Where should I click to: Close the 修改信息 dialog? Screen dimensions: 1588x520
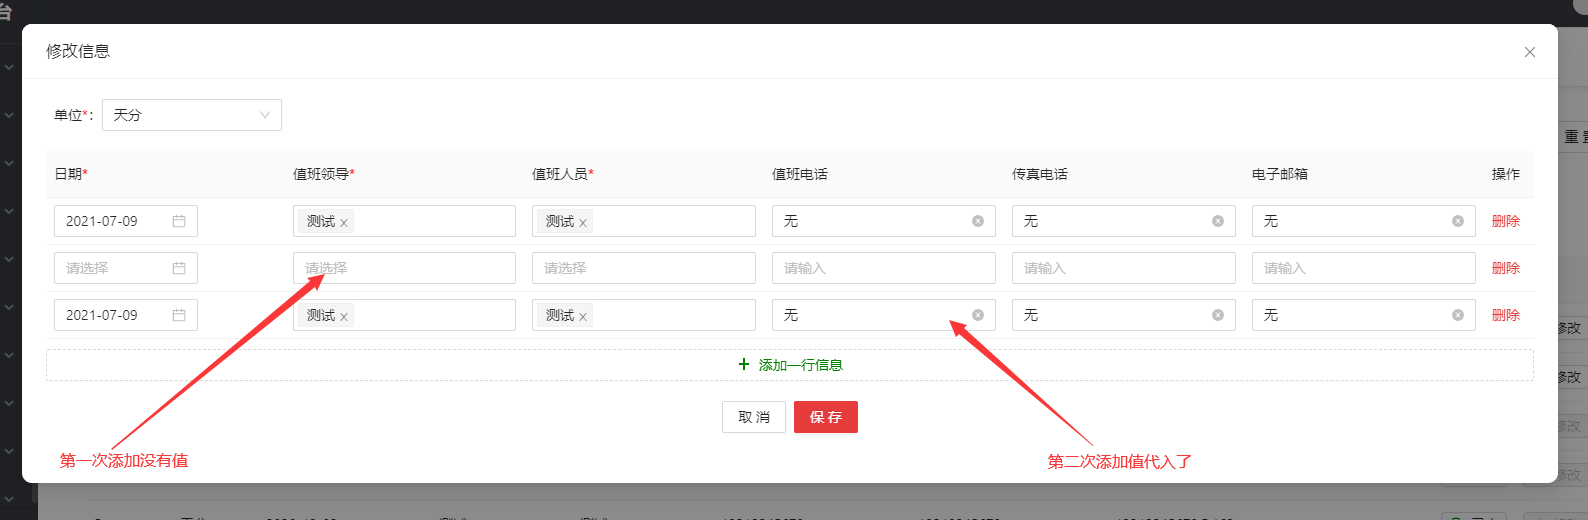point(1529,52)
